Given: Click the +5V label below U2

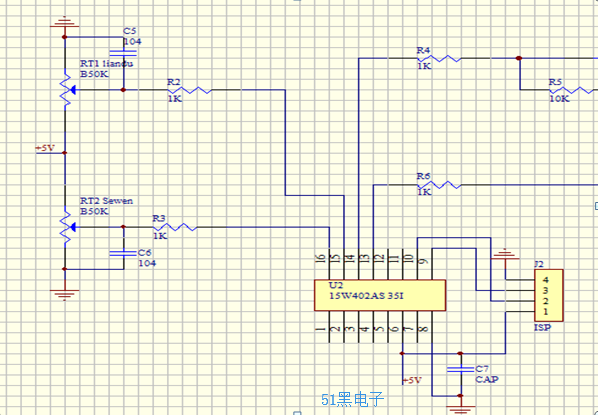Looking at the screenshot, I should [412, 380].
